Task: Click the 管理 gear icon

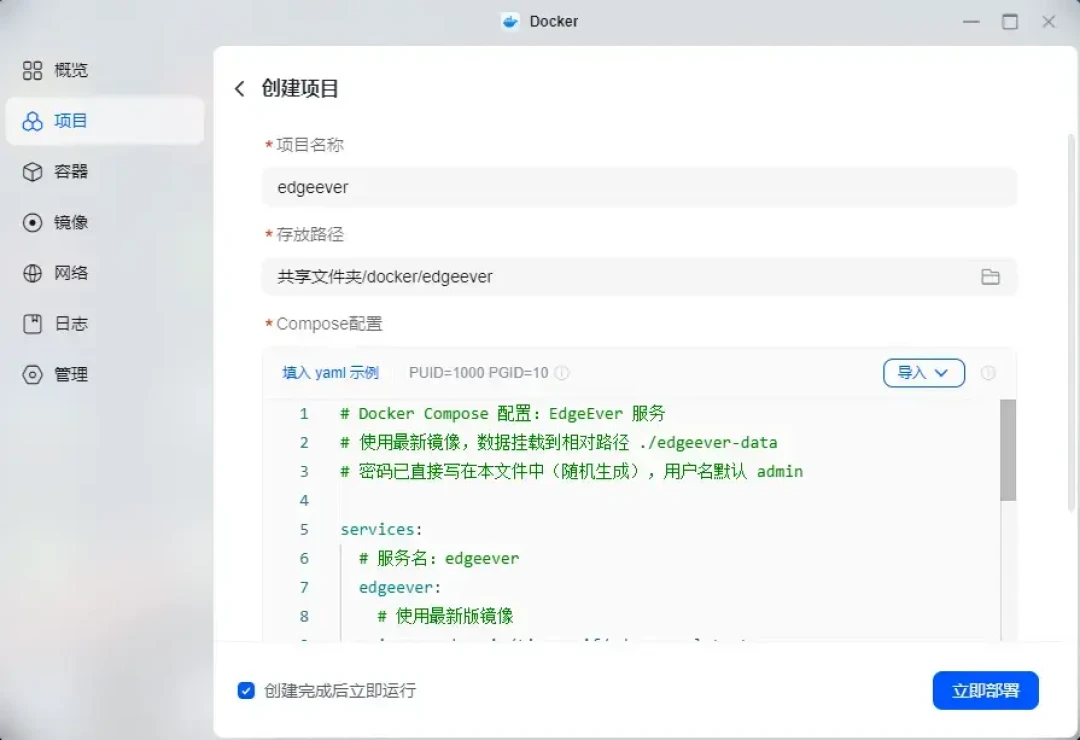Action: click(32, 374)
